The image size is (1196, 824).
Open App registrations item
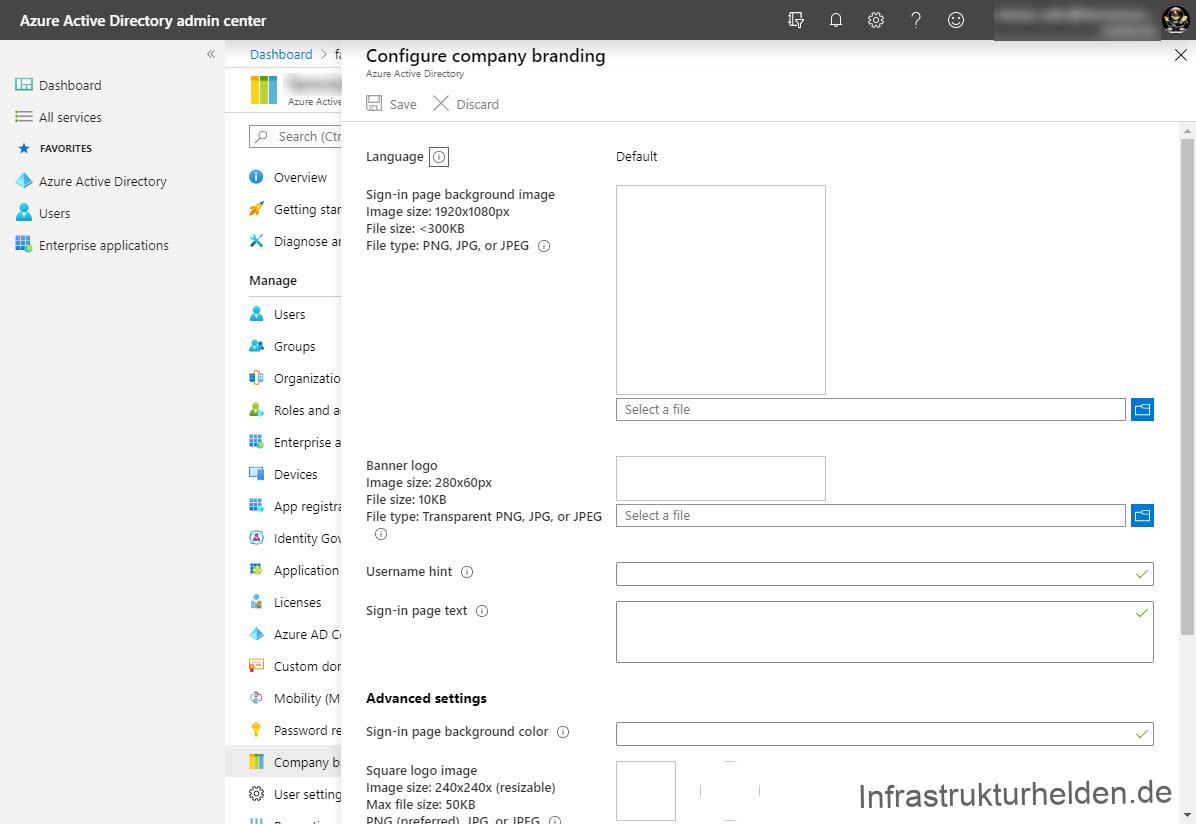point(294,507)
